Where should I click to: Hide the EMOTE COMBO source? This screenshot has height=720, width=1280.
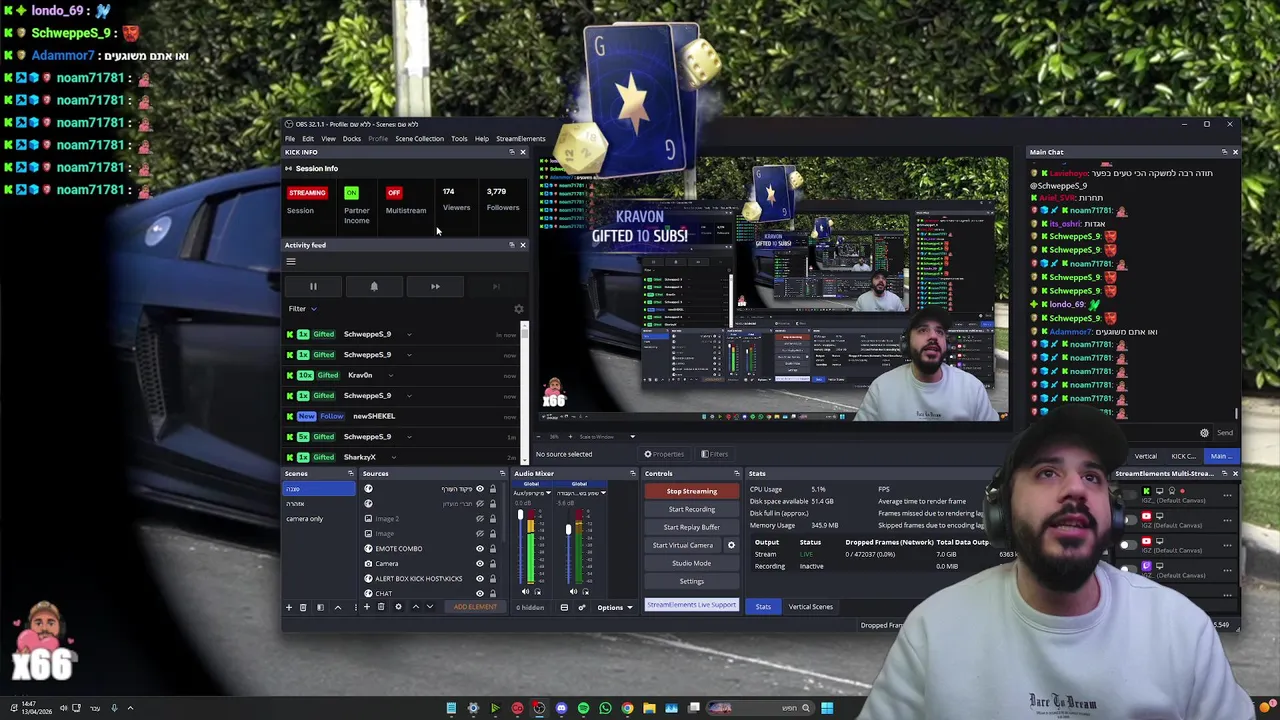pos(480,549)
